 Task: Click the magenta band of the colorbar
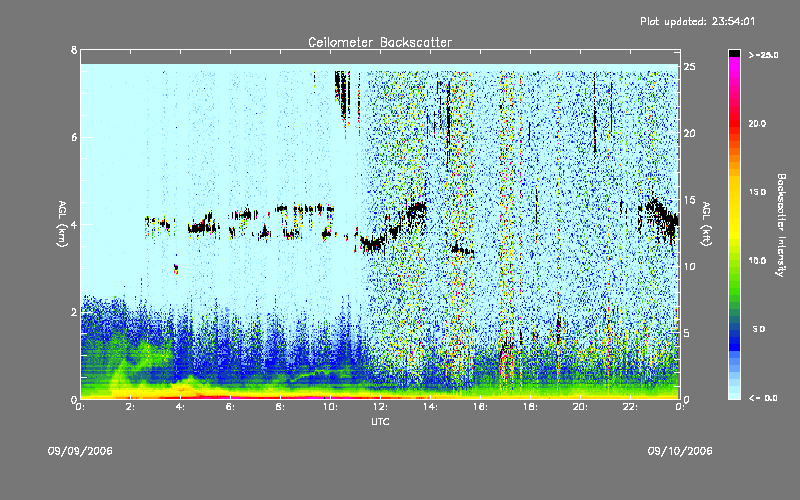point(734,65)
